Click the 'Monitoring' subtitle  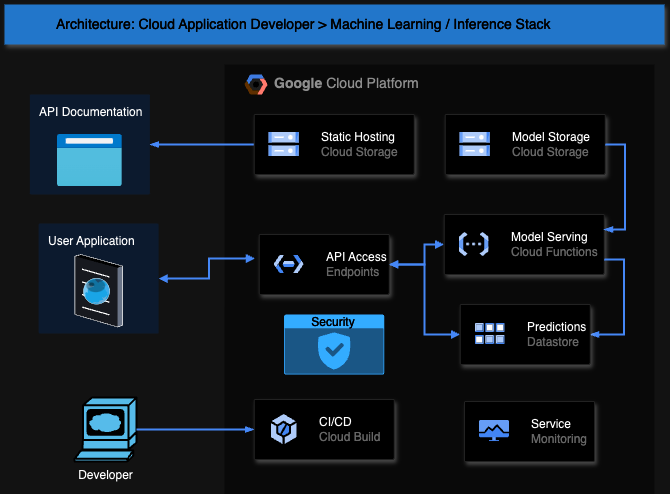558,439
